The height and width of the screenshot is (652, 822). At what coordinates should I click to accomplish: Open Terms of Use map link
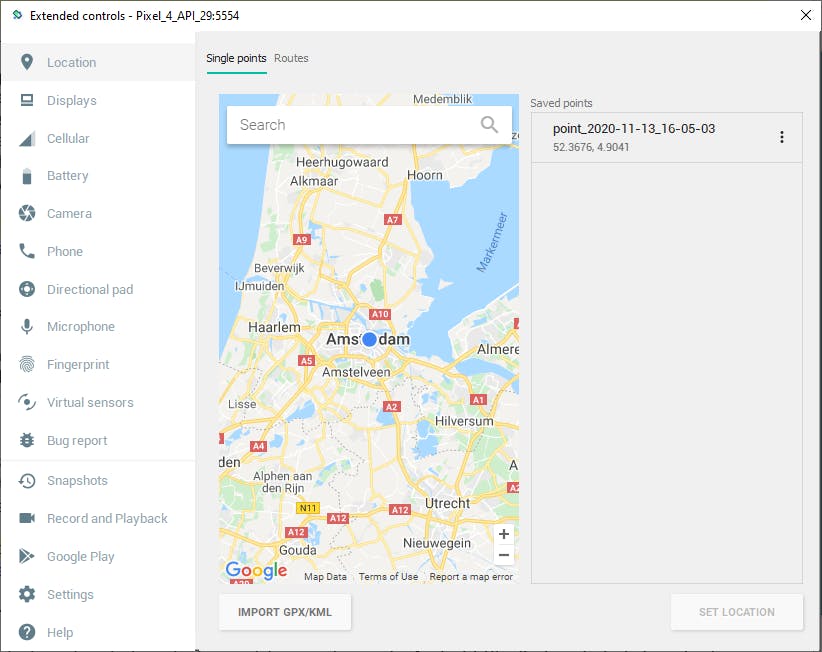coord(388,577)
